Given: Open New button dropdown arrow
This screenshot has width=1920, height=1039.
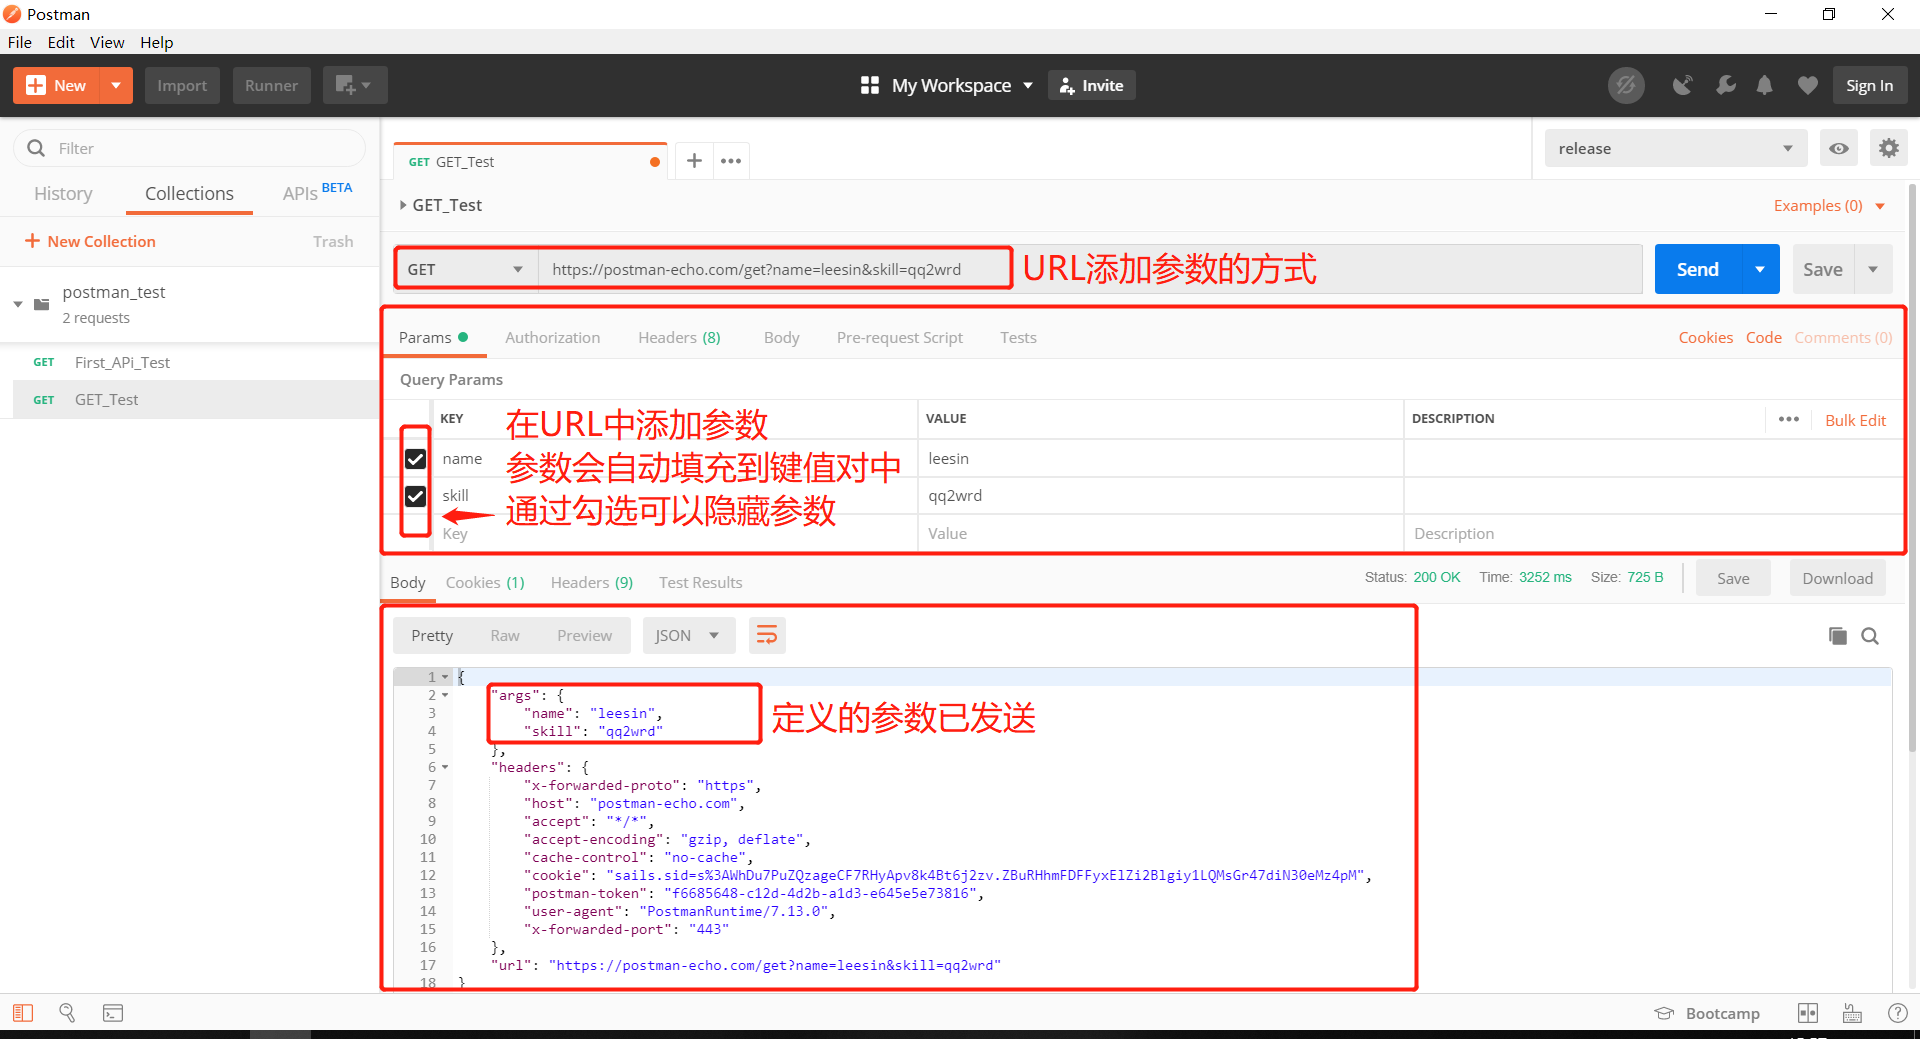Looking at the screenshot, I should 116,86.
